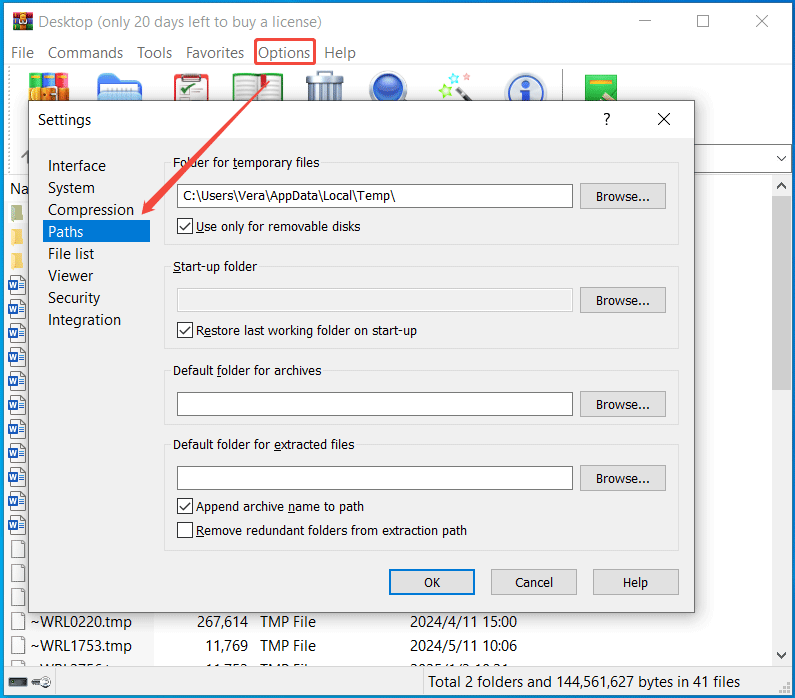The height and width of the screenshot is (698, 795).
Task: Open the Tools menu
Action: tap(155, 53)
